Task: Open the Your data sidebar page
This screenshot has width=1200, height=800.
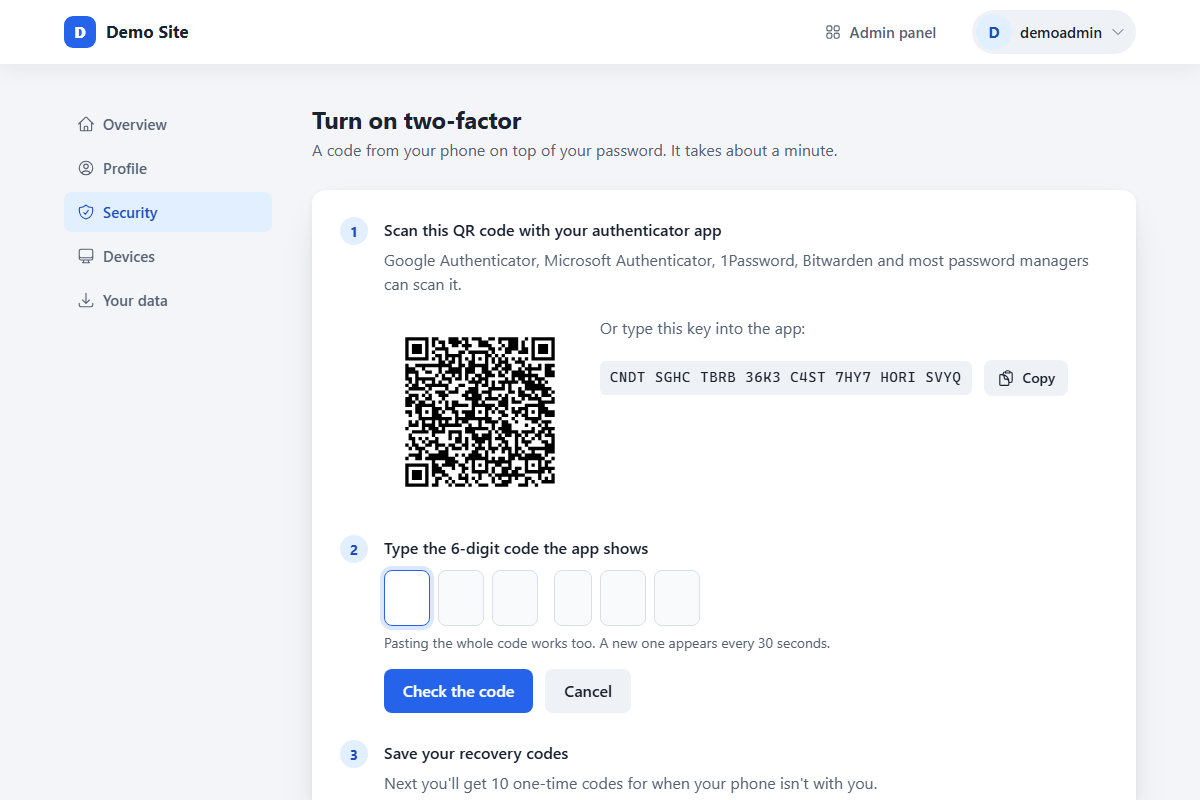Action: (168, 301)
